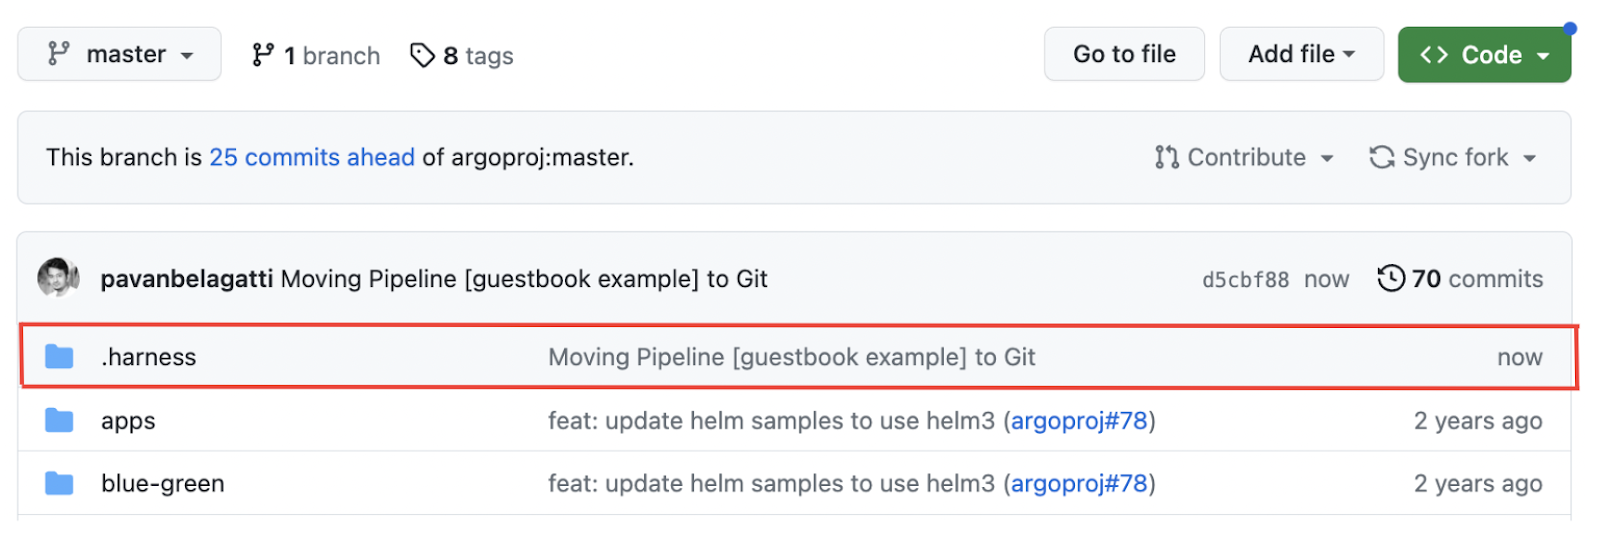1600x539 pixels.
Task: Expand the Contribute menu
Action: coord(1245,157)
